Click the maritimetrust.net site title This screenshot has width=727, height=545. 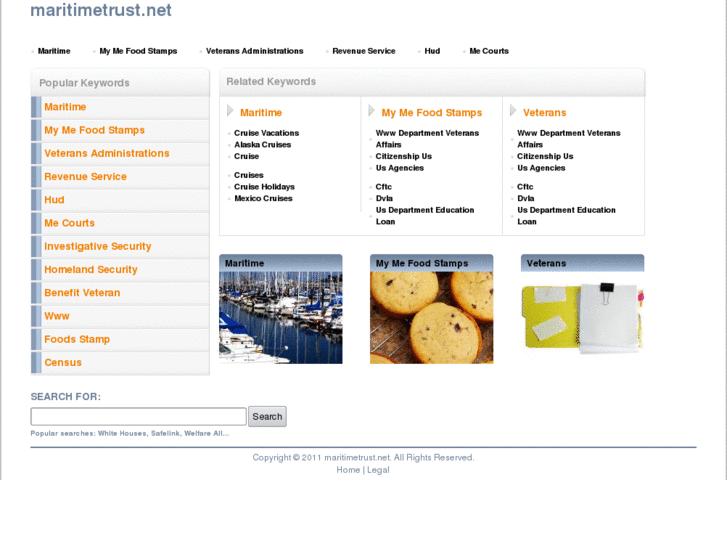(101, 10)
